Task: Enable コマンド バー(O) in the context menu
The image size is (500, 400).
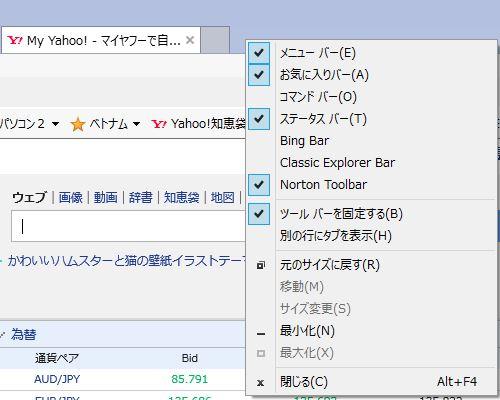Action: click(371, 97)
